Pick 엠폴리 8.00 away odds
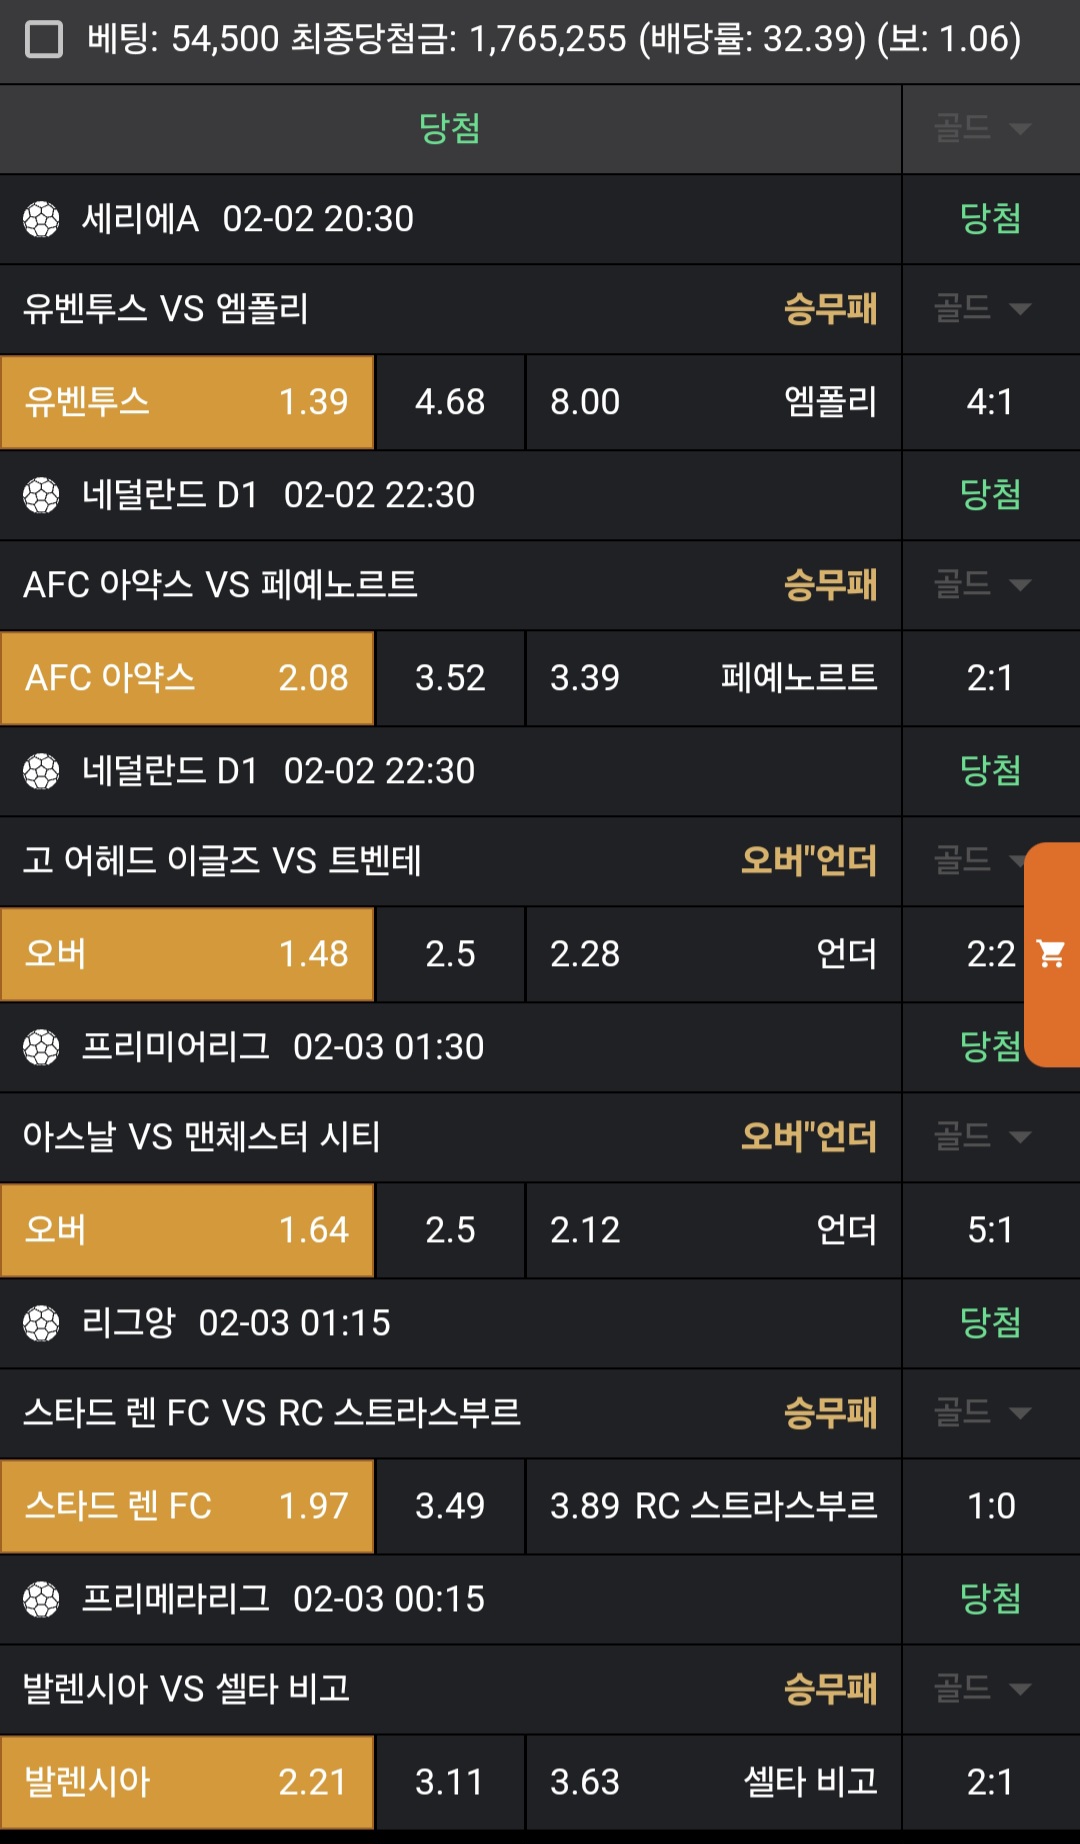The height and width of the screenshot is (1844, 1080). point(713,402)
